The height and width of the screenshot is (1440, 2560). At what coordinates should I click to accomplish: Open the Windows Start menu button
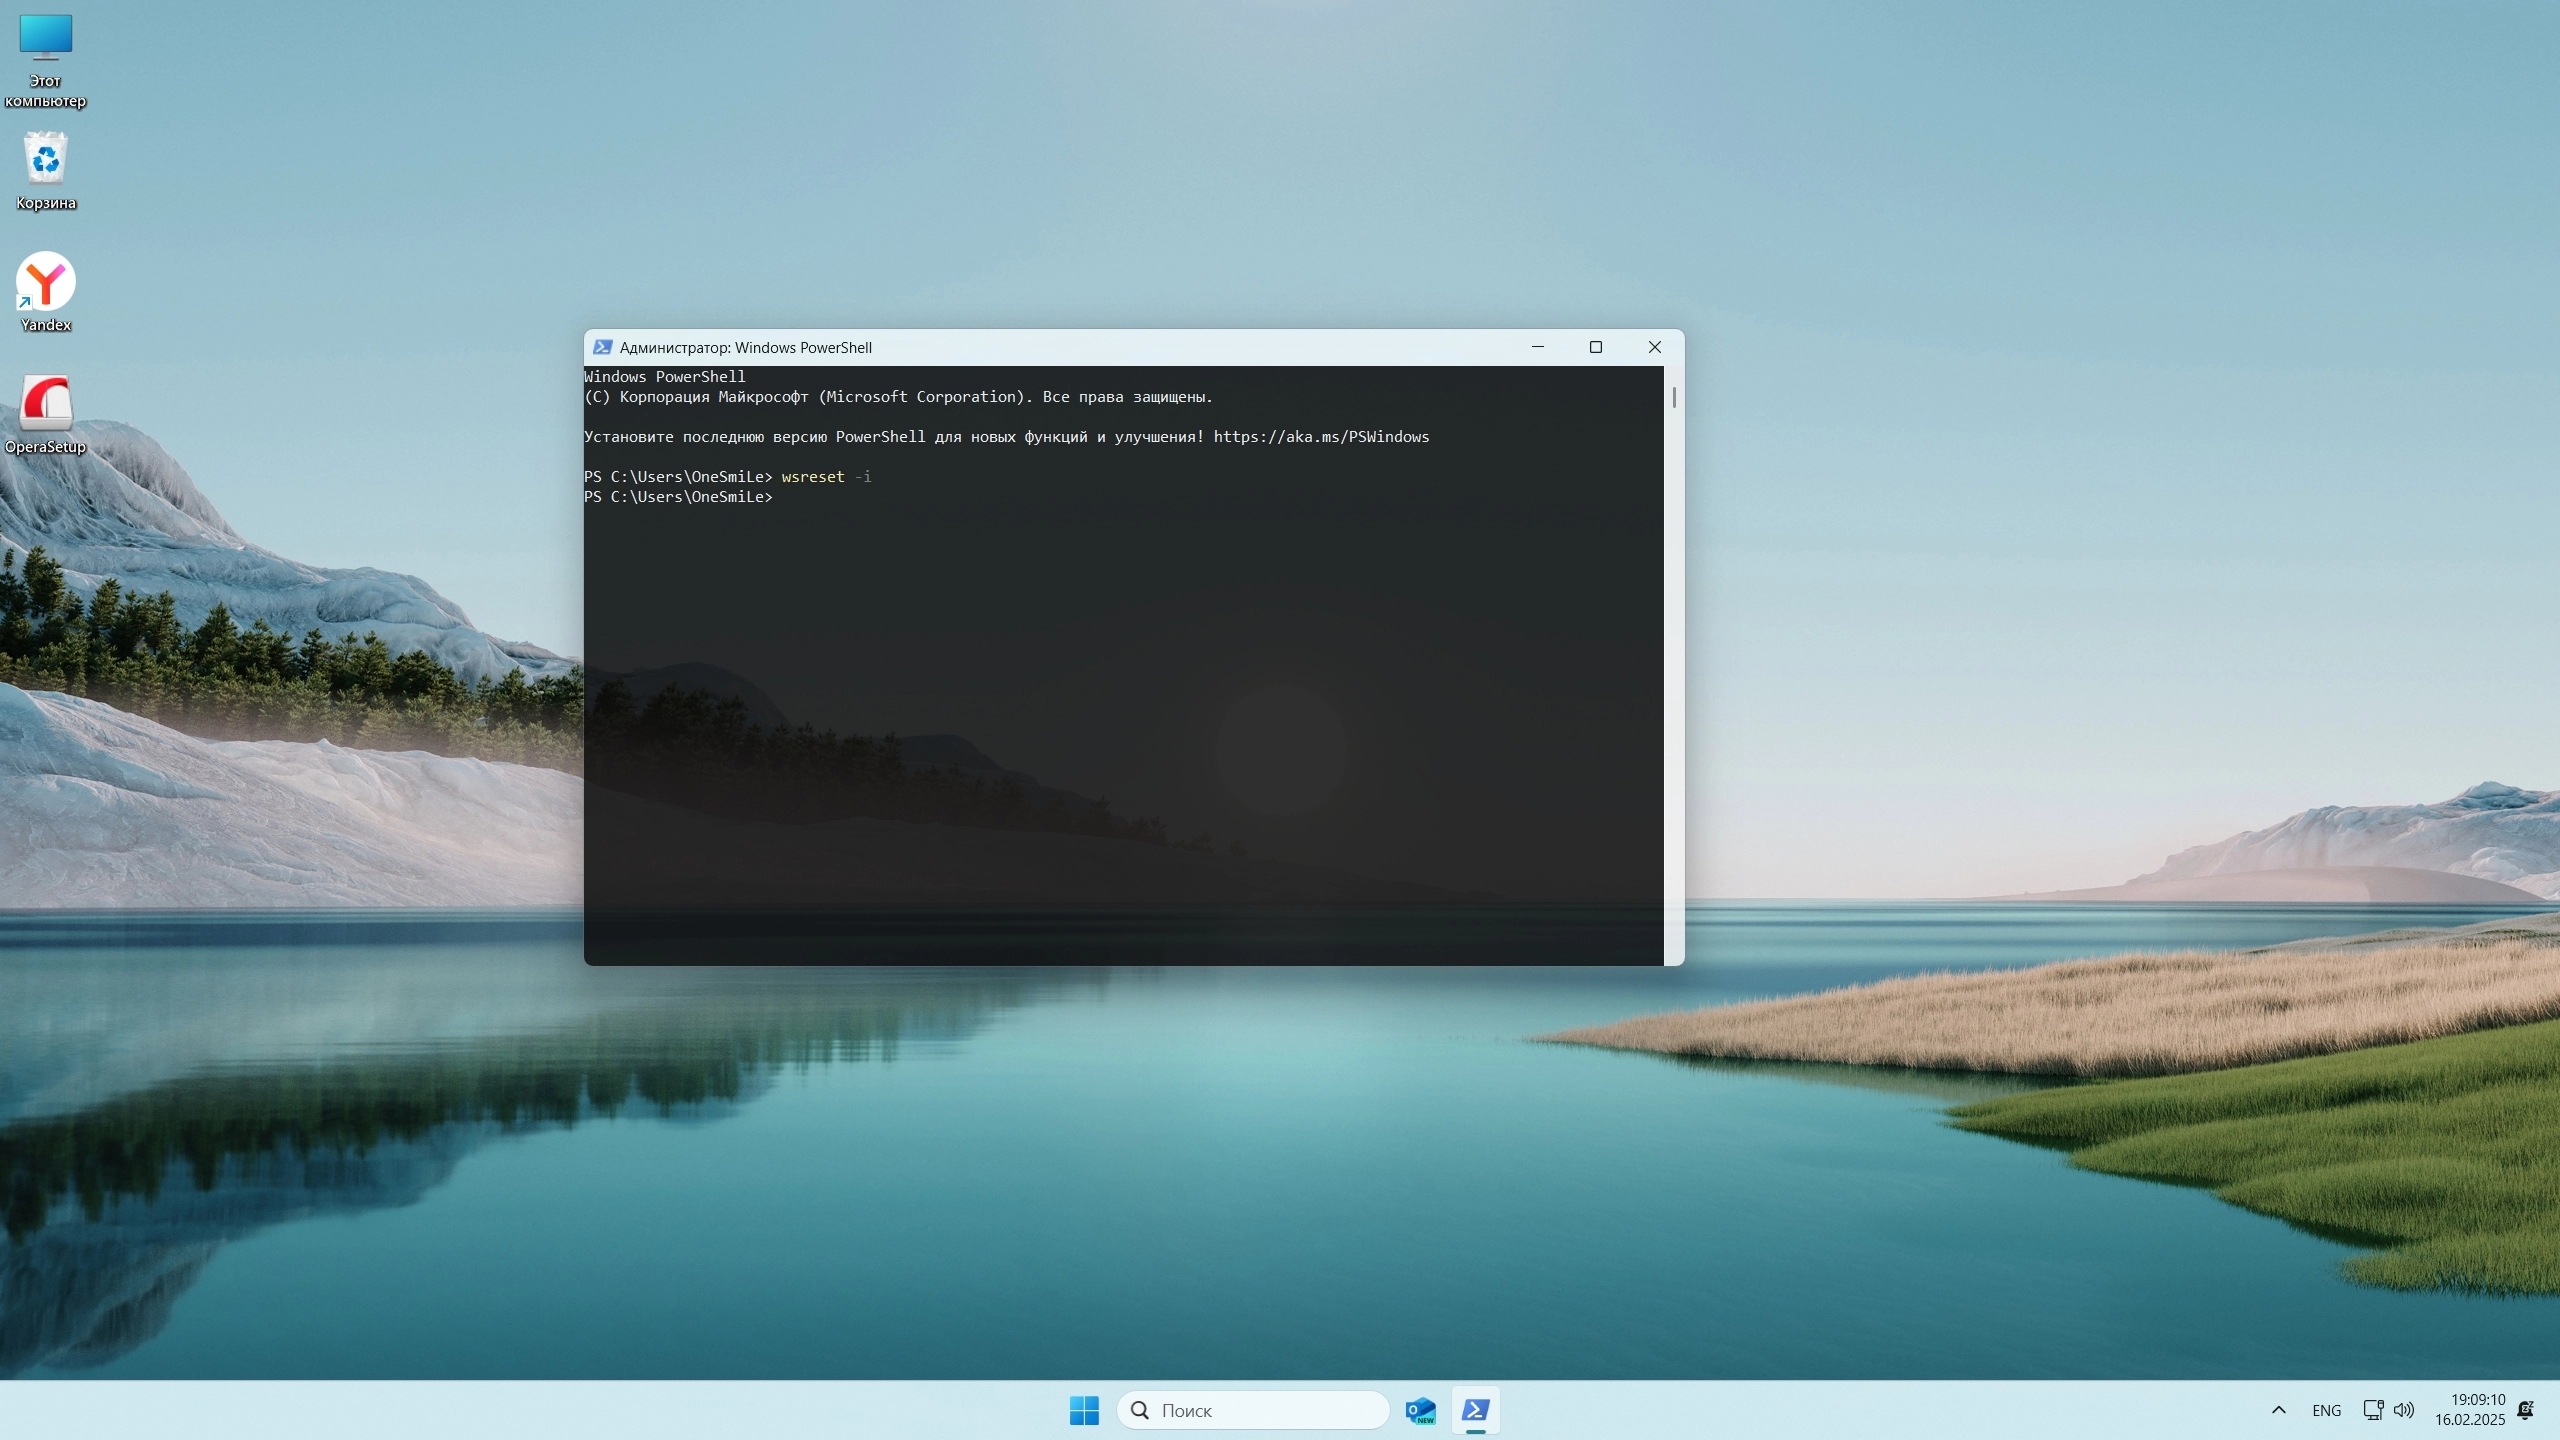1084,1410
